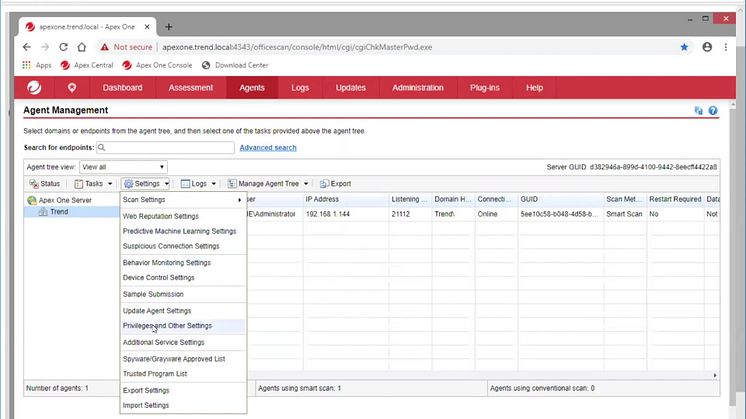Open the Updates menu

point(351,88)
